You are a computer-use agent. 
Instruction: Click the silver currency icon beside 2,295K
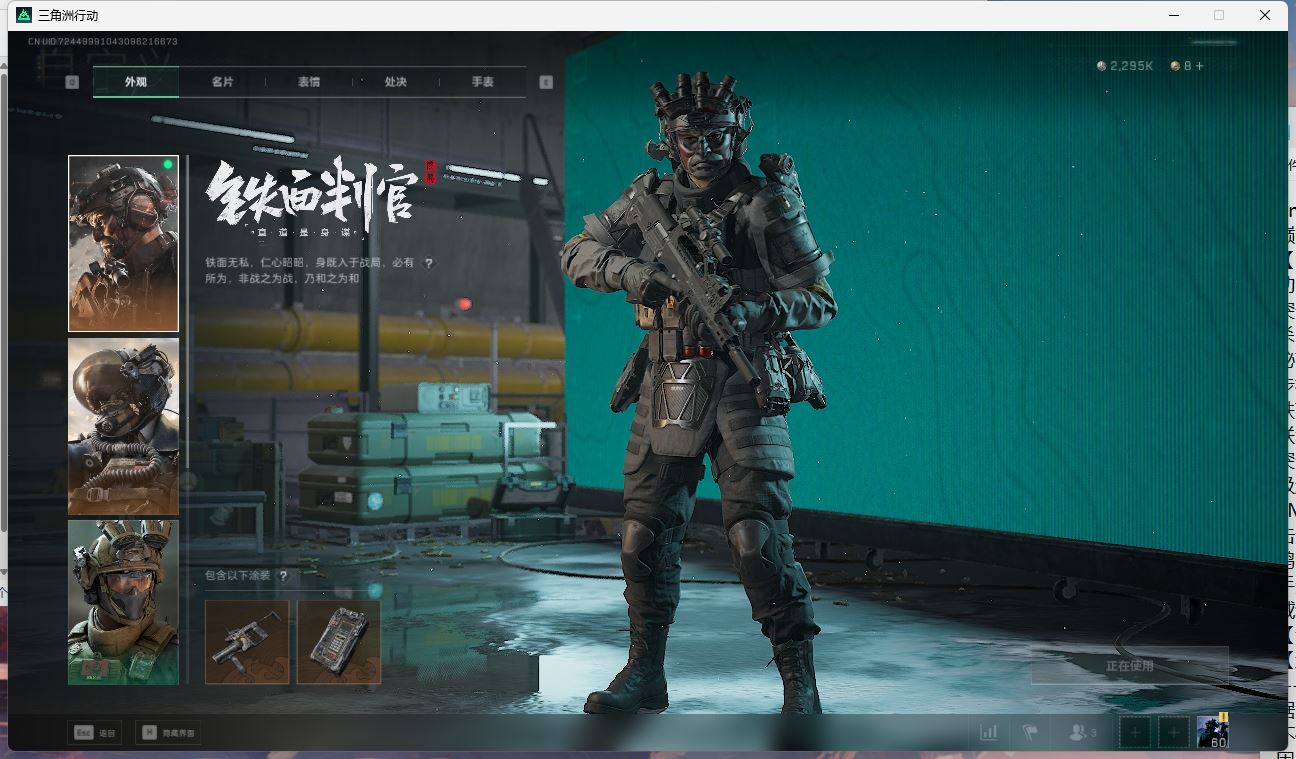tap(1102, 66)
